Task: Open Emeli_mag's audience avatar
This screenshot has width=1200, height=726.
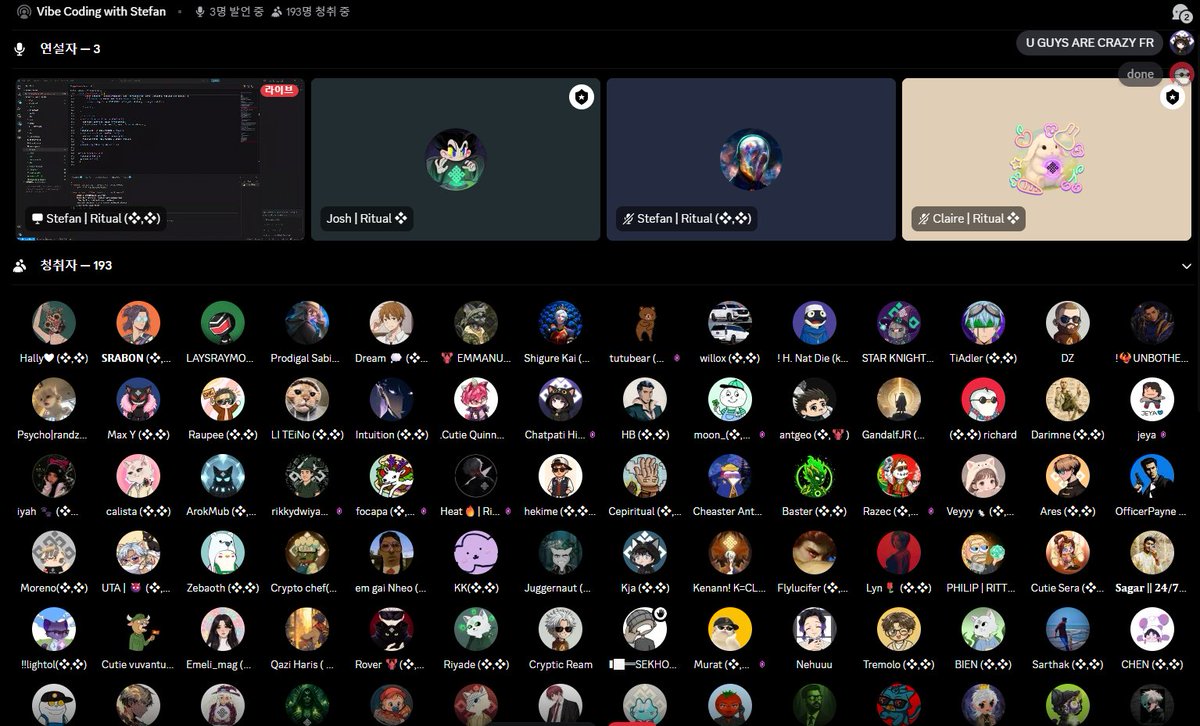Action: pos(223,630)
